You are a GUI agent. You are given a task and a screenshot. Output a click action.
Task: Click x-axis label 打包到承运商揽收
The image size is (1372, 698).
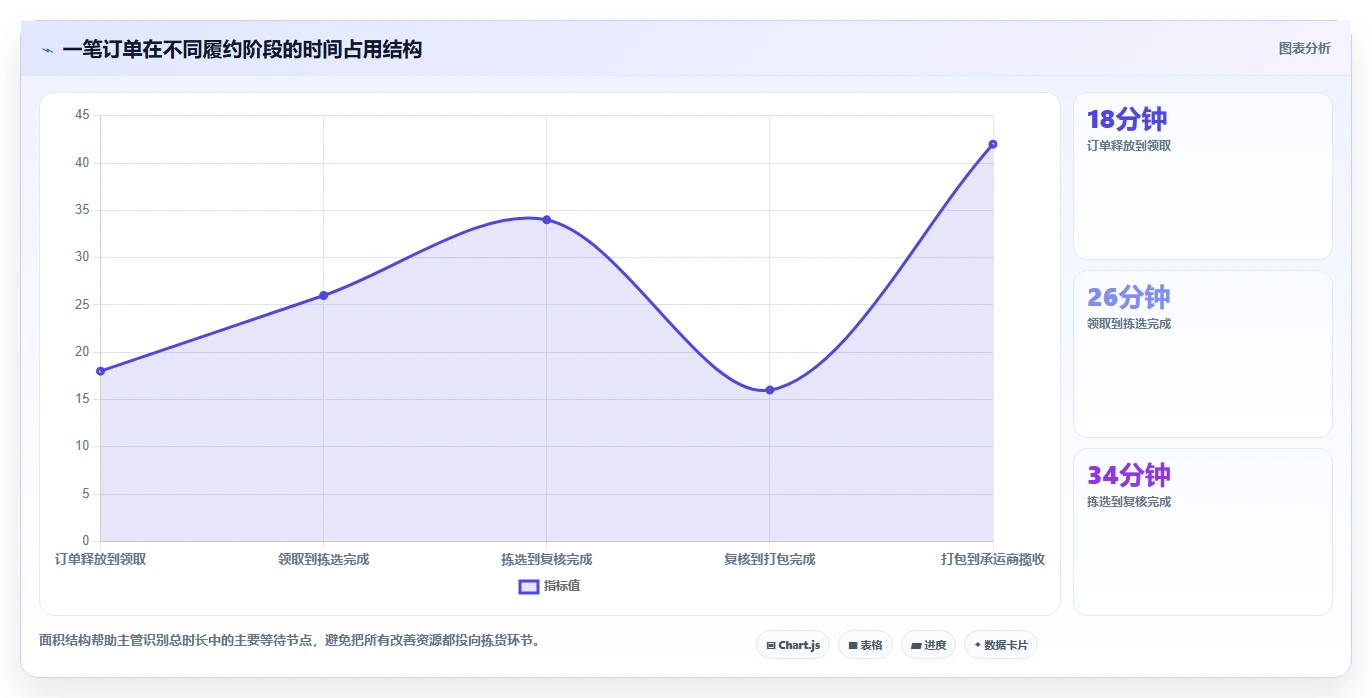pos(993,559)
